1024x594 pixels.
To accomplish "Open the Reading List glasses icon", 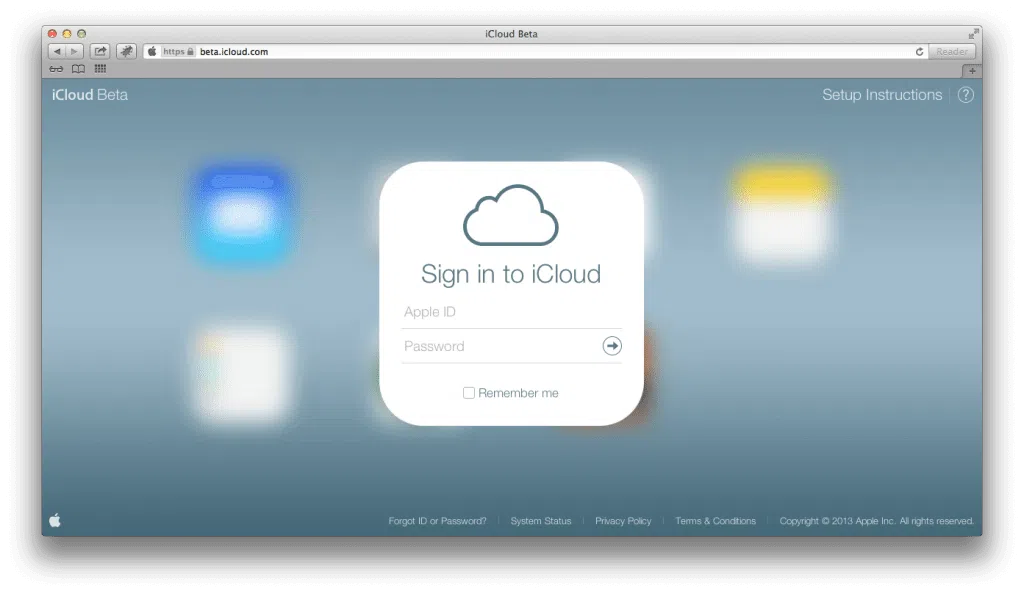I will tap(56, 69).
